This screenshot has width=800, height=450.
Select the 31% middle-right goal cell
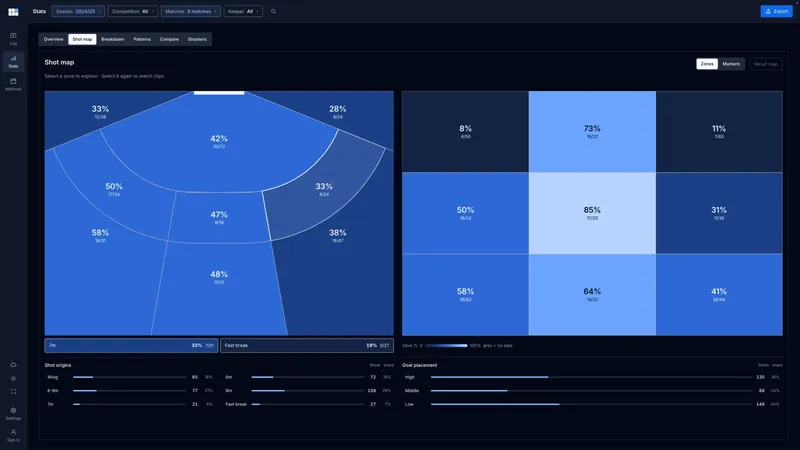click(719, 213)
